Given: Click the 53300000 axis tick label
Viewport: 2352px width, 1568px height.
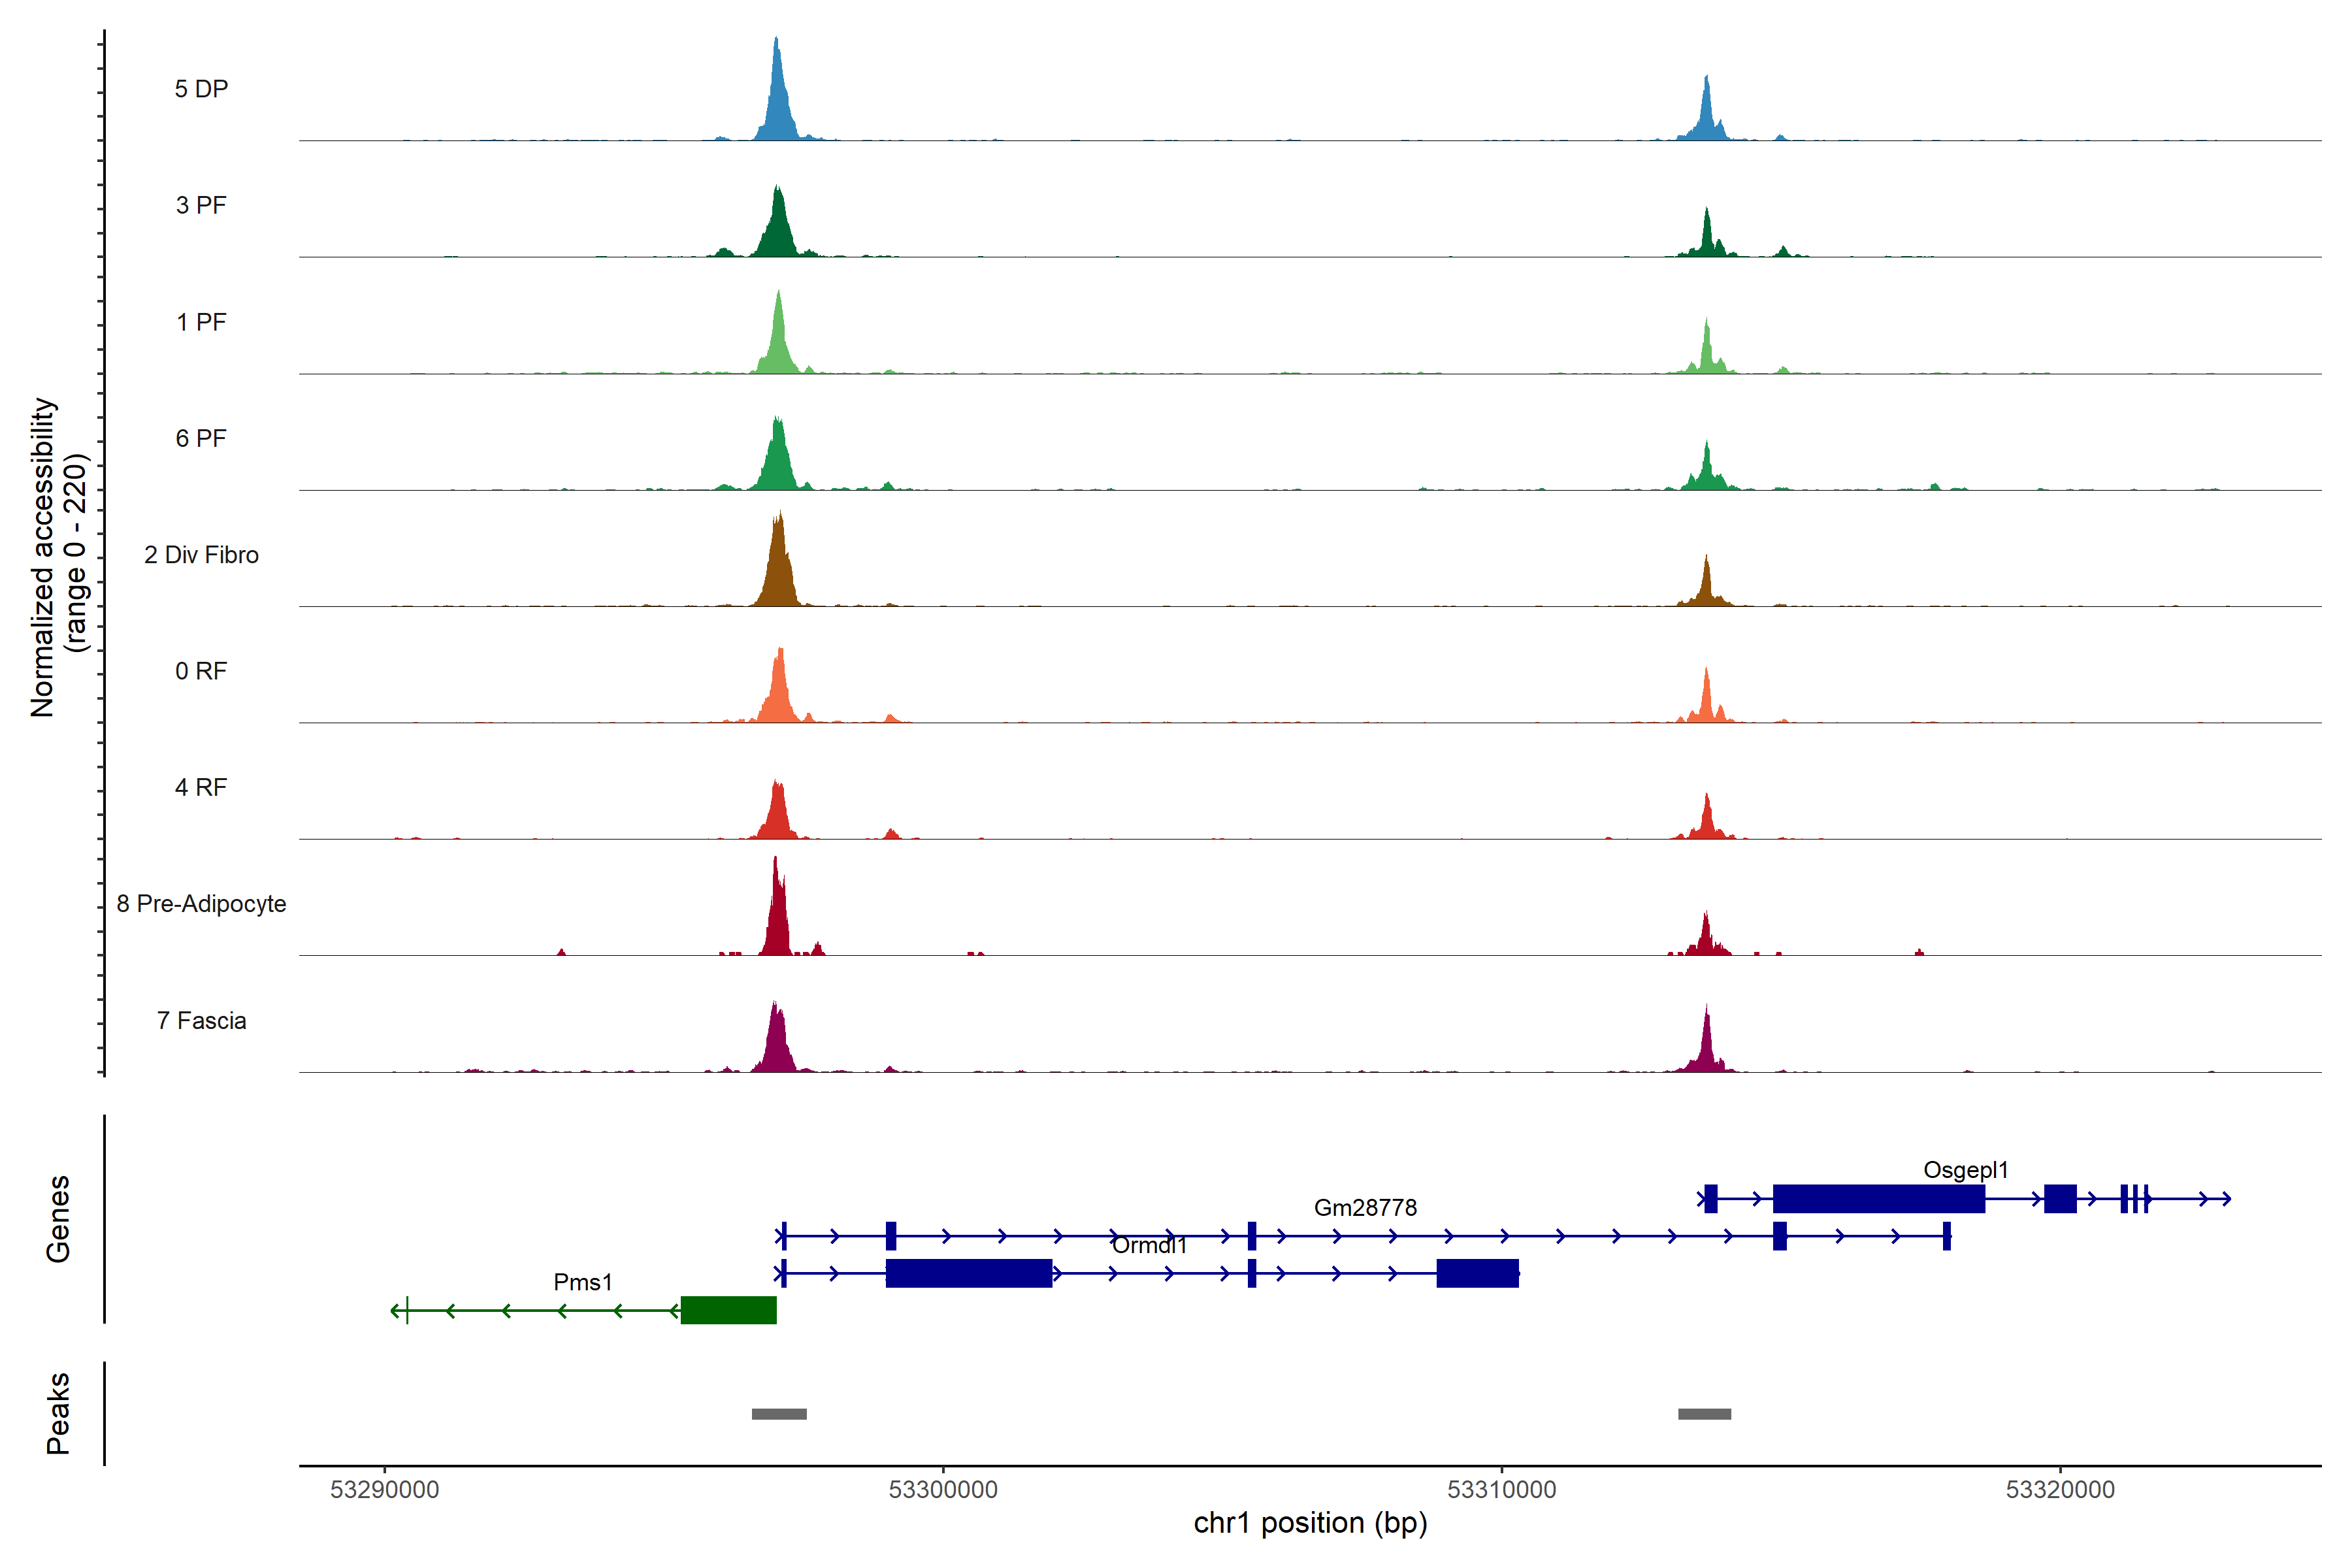Looking at the screenshot, I should point(943,1490).
